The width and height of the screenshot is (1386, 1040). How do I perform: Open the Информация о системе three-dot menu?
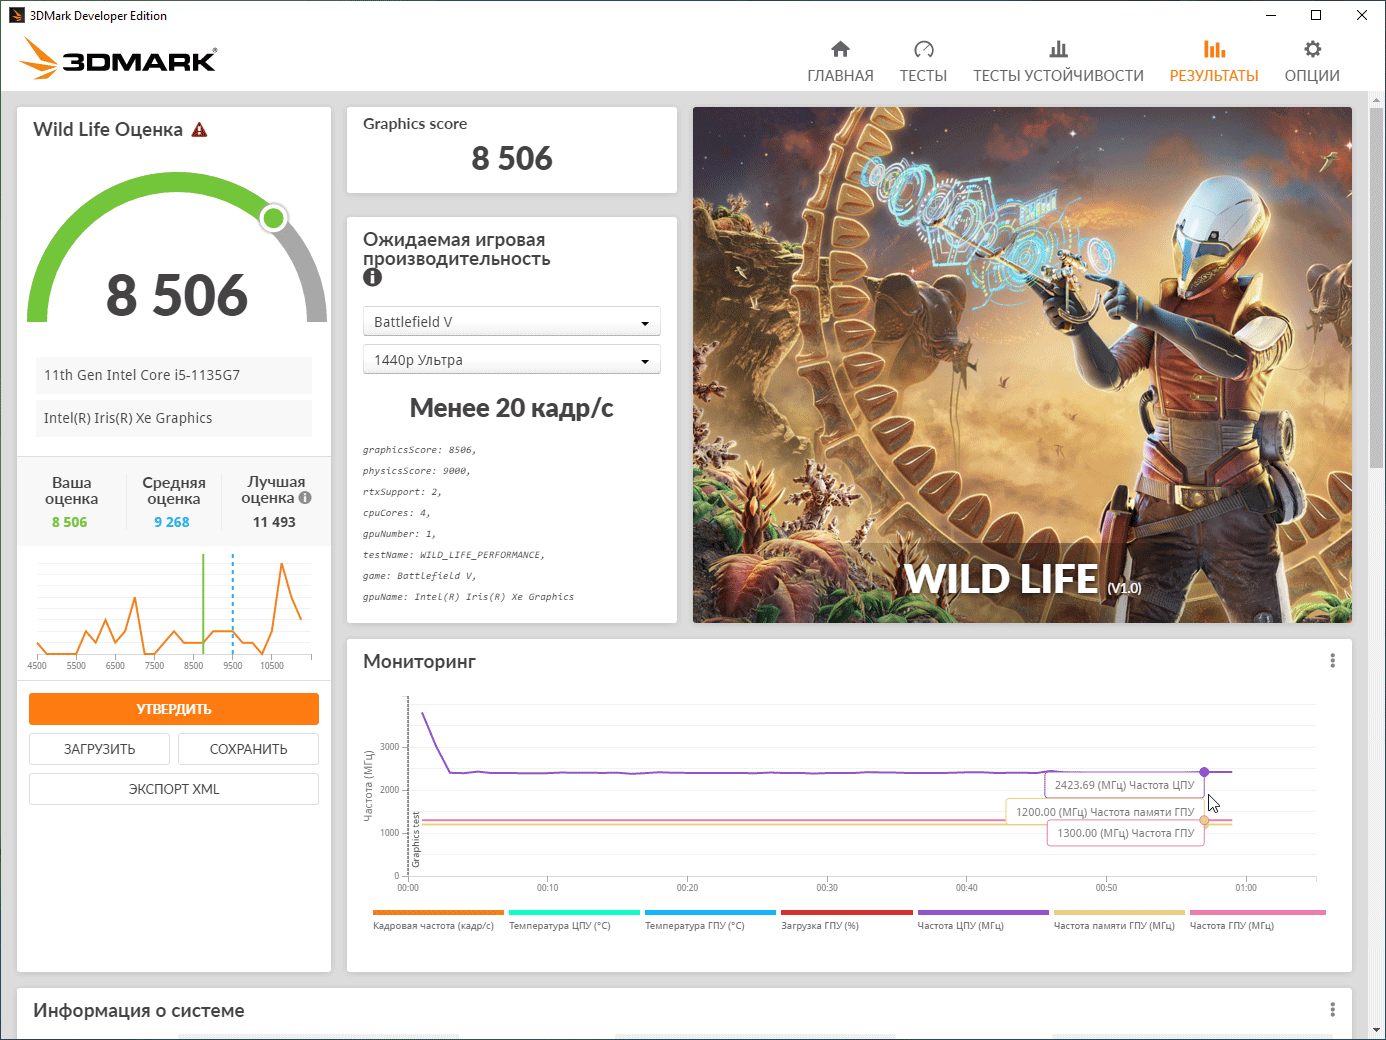tap(1332, 1010)
